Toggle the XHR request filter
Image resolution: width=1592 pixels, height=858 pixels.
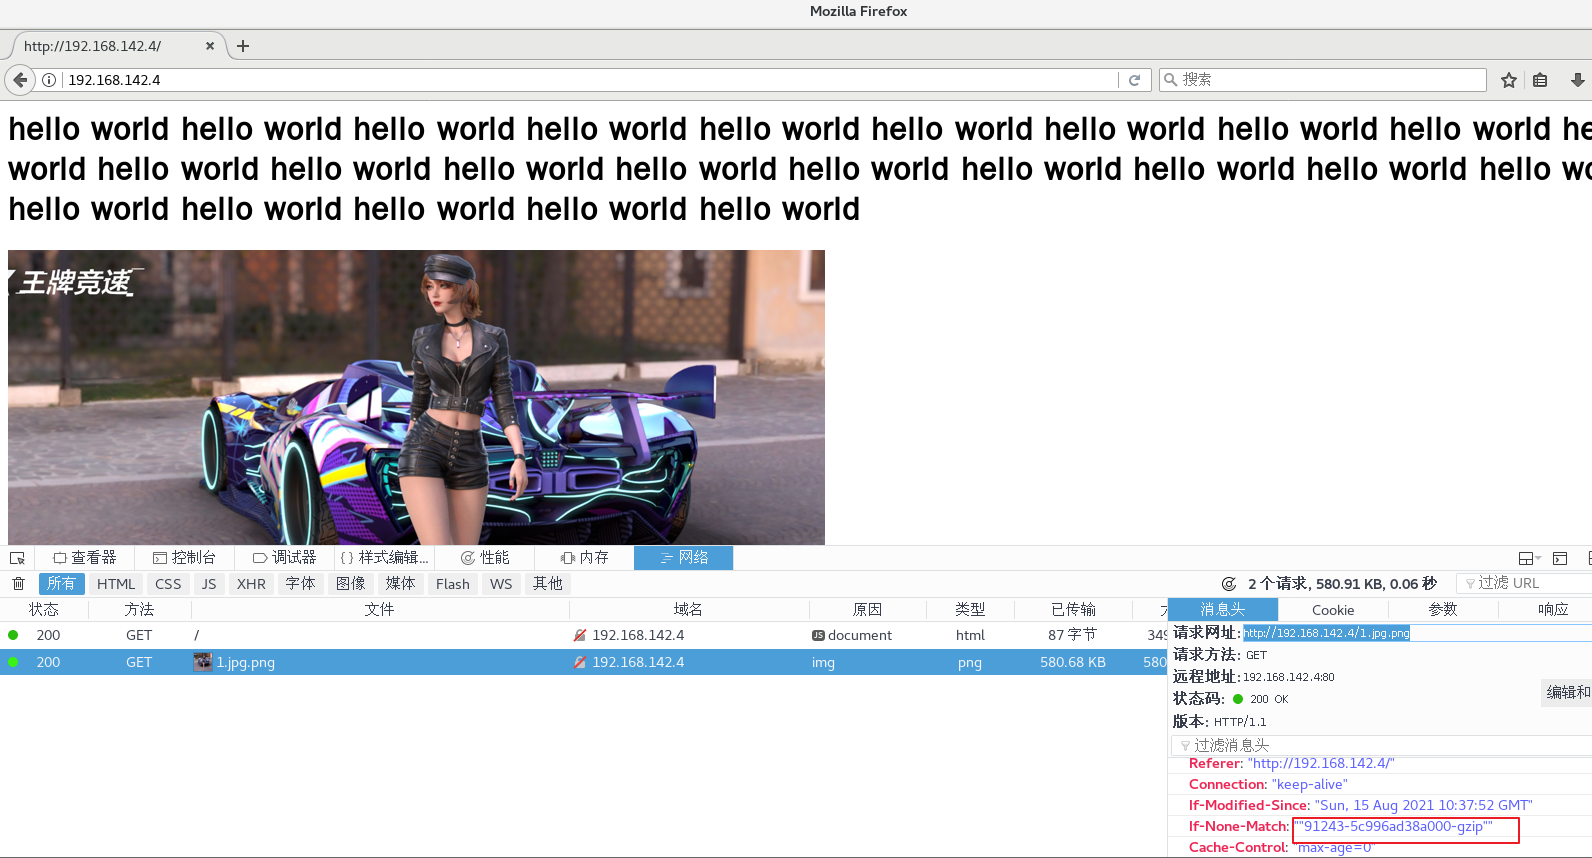pos(251,584)
